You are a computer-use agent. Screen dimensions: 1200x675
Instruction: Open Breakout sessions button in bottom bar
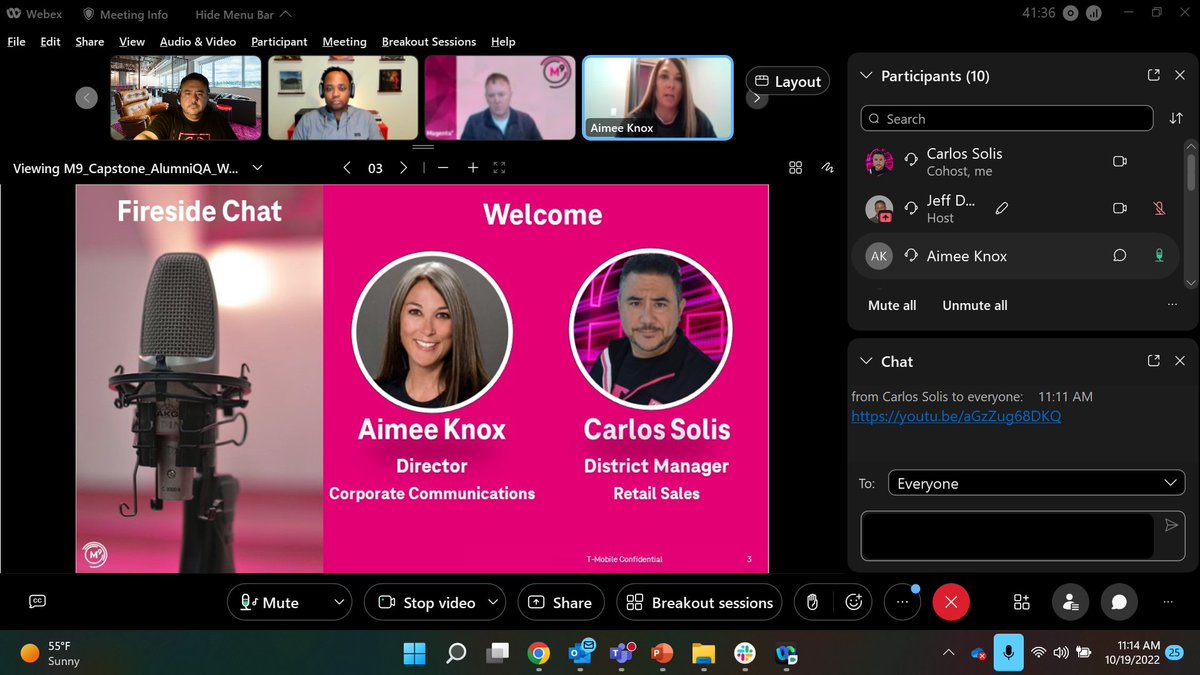699,602
